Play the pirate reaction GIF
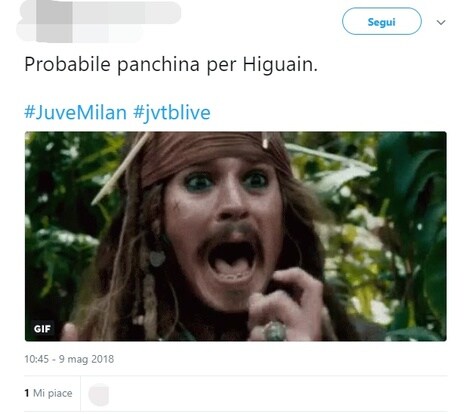This screenshot has height=414, width=470. (x=236, y=236)
